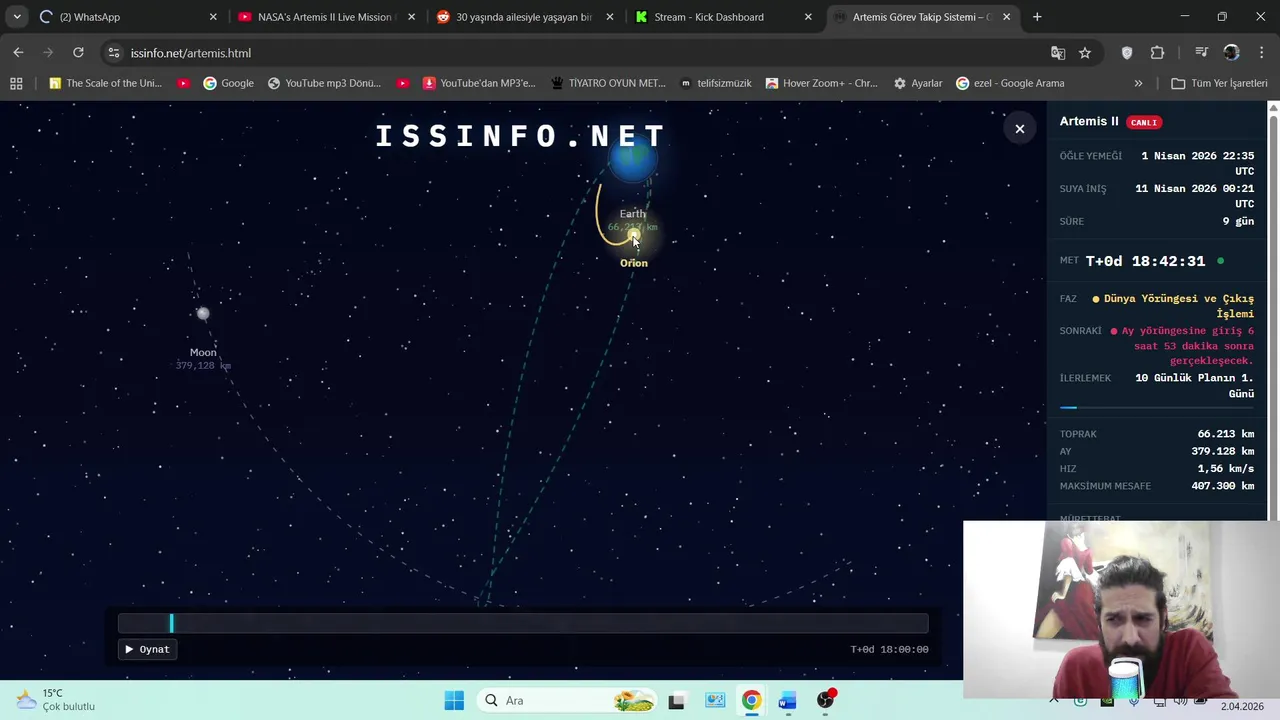
Task: Open the tab search dropdown arrow
Action: click(17, 17)
